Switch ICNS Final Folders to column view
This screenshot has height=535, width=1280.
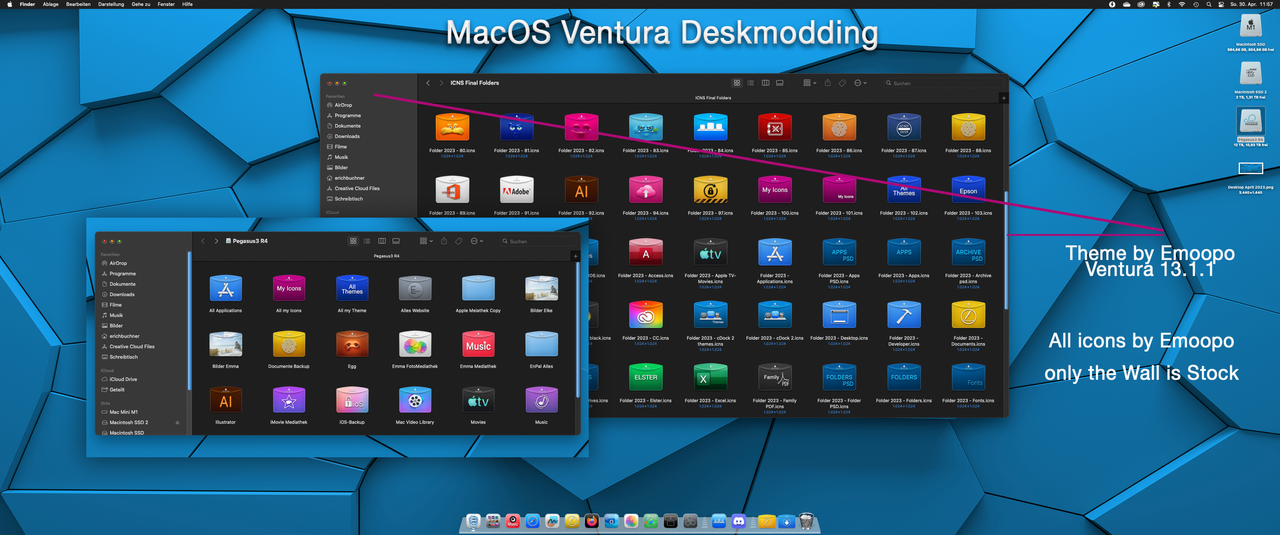(x=765, y=83)
